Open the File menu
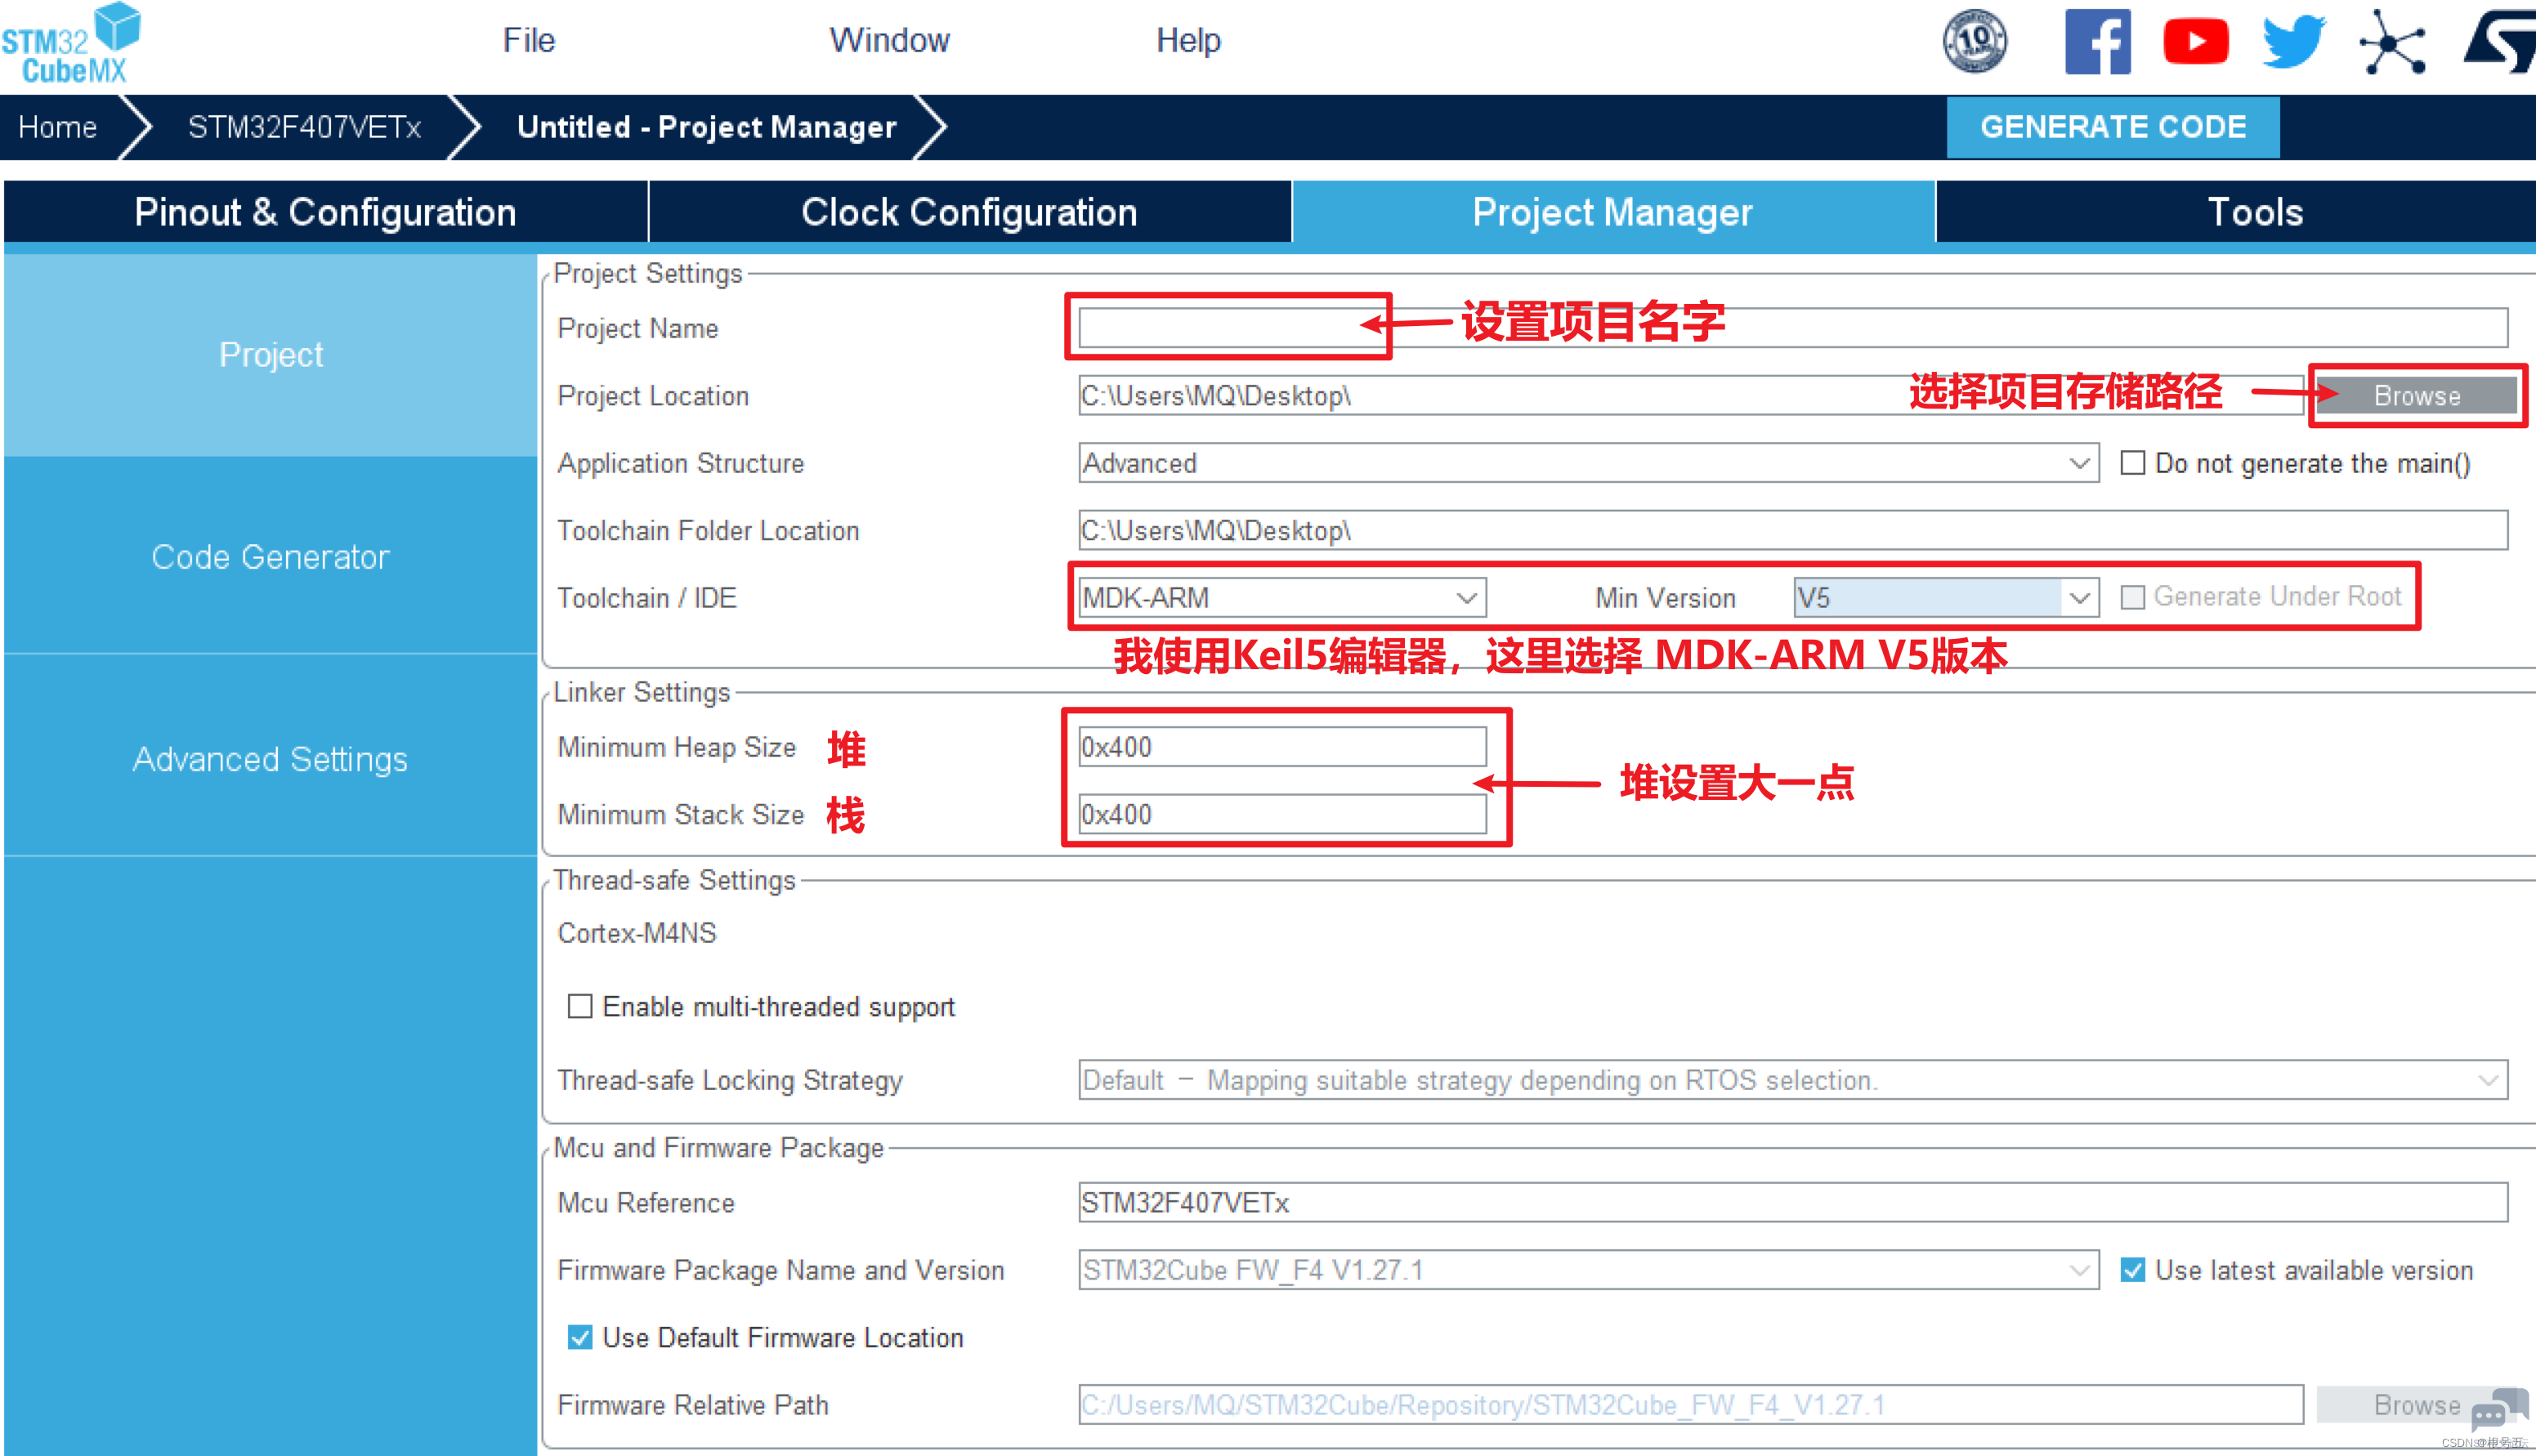The width and height of the screenshot is (2536, 1456). click(x=528, y=40)
